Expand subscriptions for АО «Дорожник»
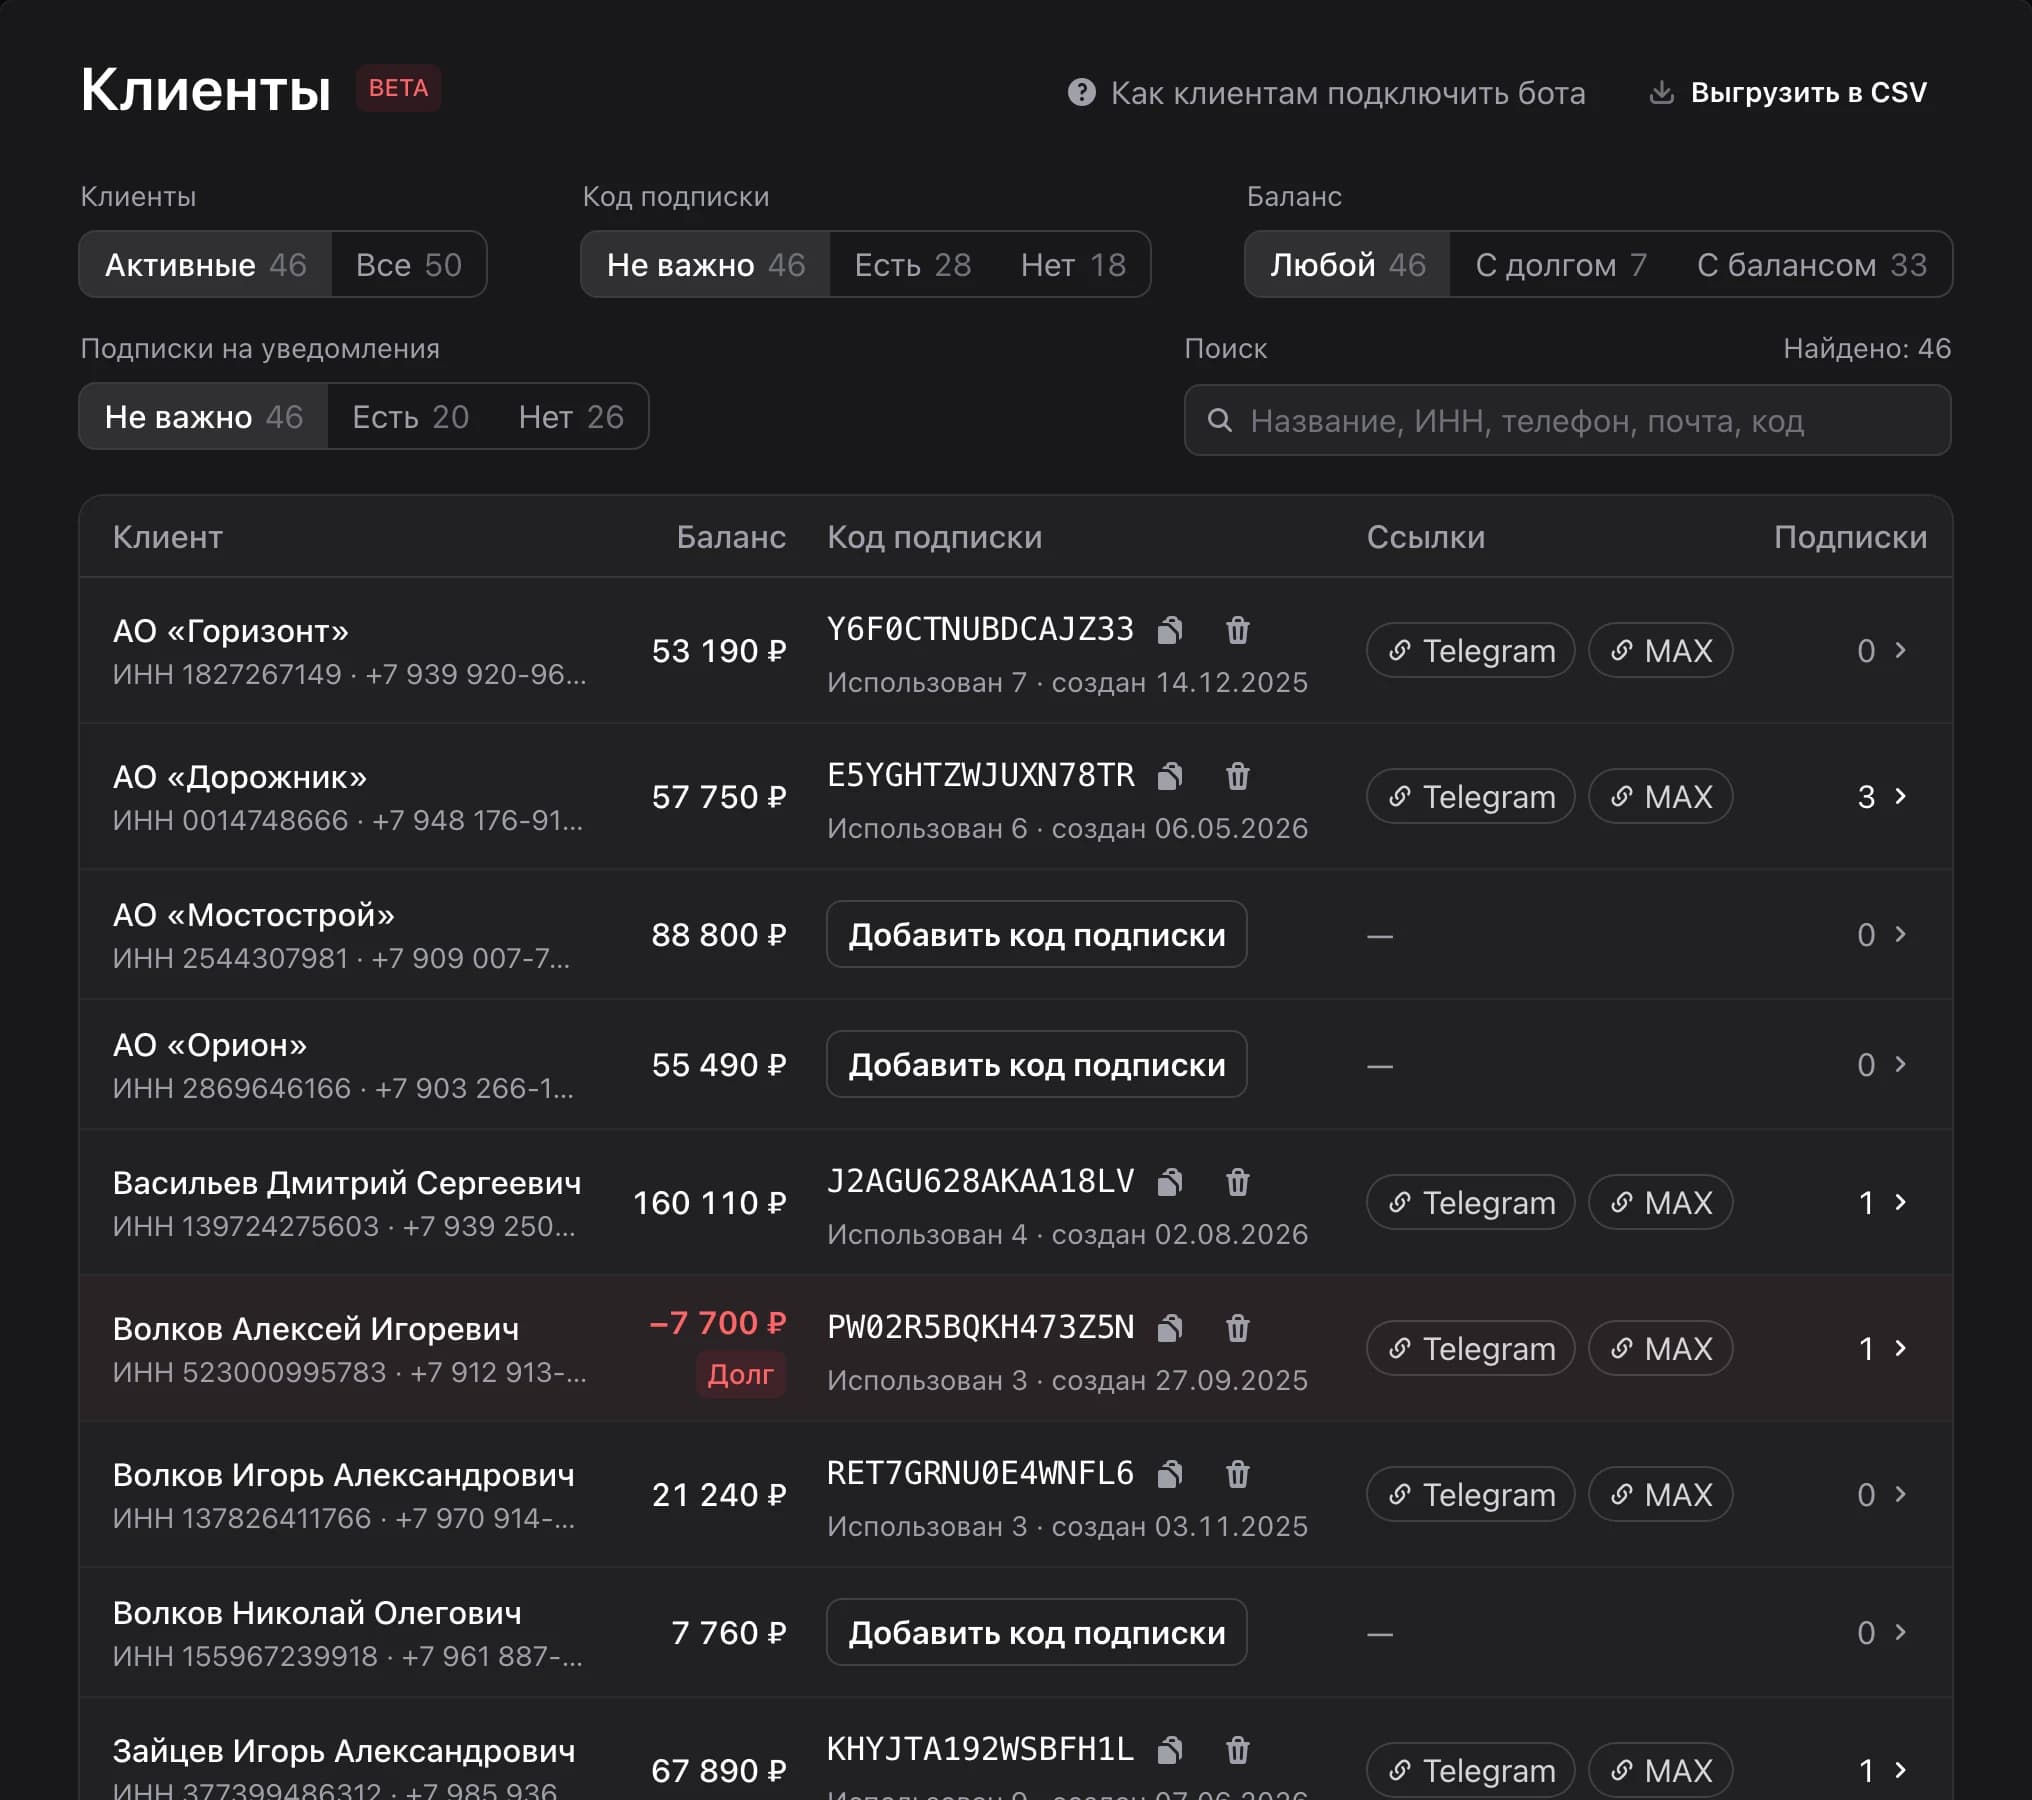The height and width of the screenshot is (1800, 2032). (1882, 797)
